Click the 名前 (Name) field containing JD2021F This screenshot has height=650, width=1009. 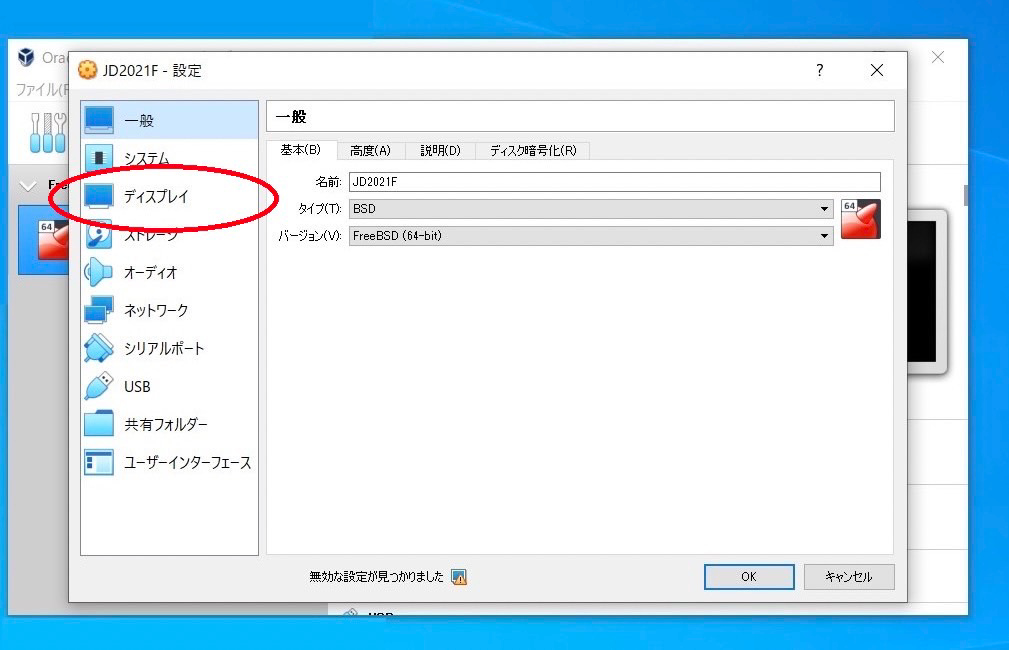click(x=613, y=182)
